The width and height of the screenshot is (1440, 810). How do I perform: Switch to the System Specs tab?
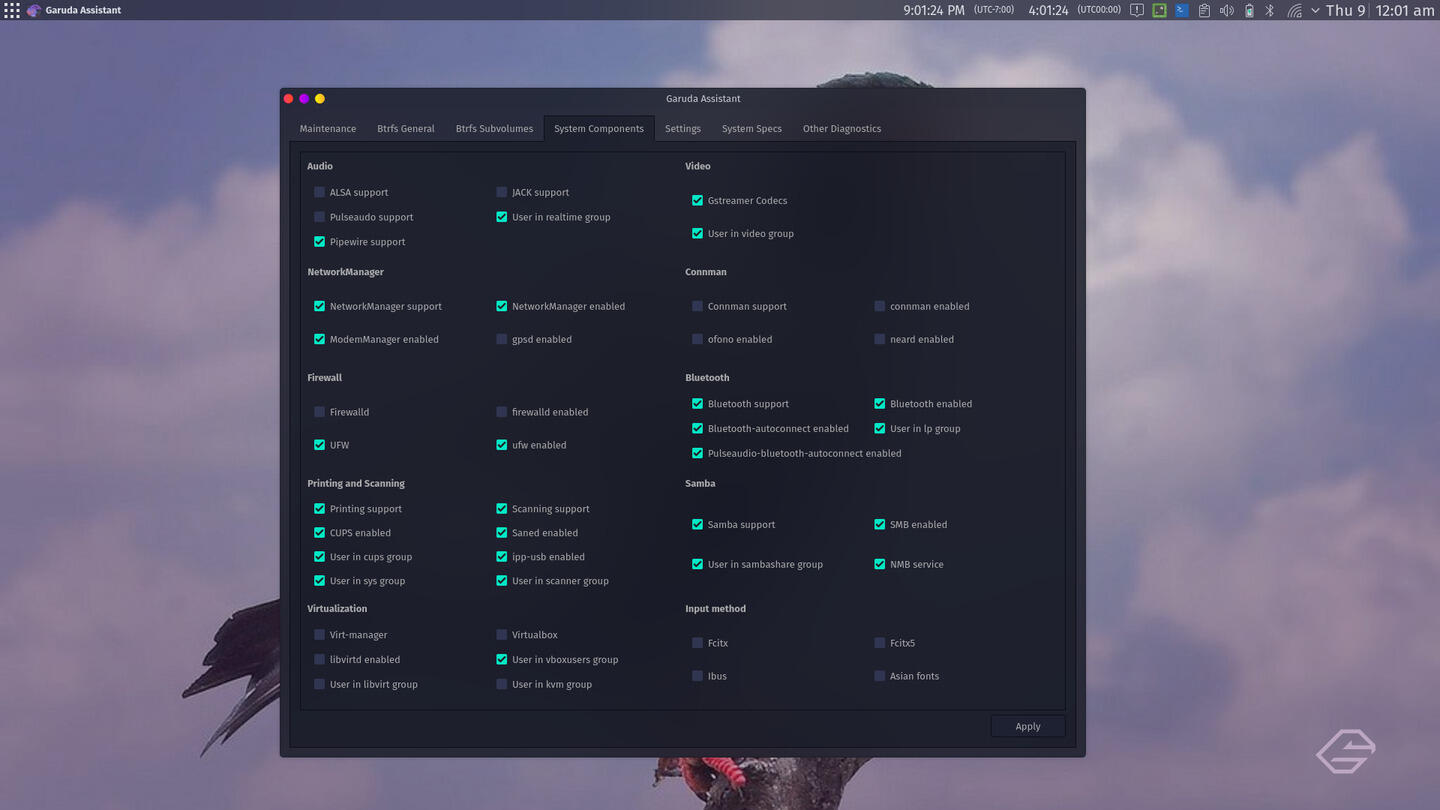click(x=752, y=128)
